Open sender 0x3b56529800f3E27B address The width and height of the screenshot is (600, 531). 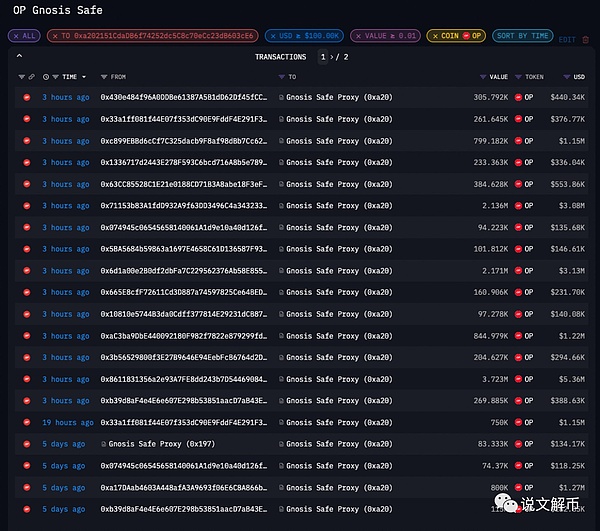(x=184, y=357)
